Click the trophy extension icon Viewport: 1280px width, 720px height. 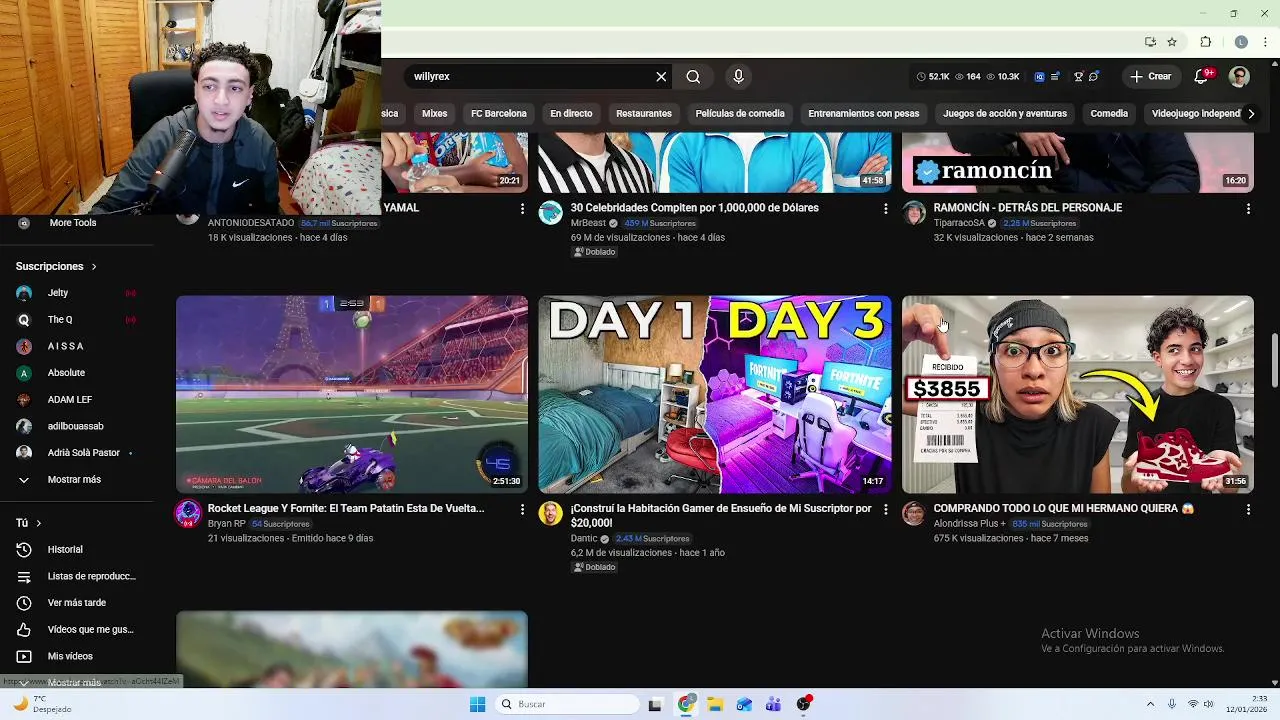[1078, 77]
